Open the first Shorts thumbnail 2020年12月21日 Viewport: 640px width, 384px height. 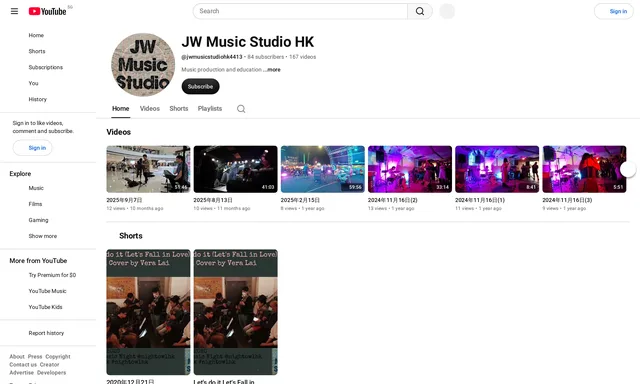pos(148,312)
